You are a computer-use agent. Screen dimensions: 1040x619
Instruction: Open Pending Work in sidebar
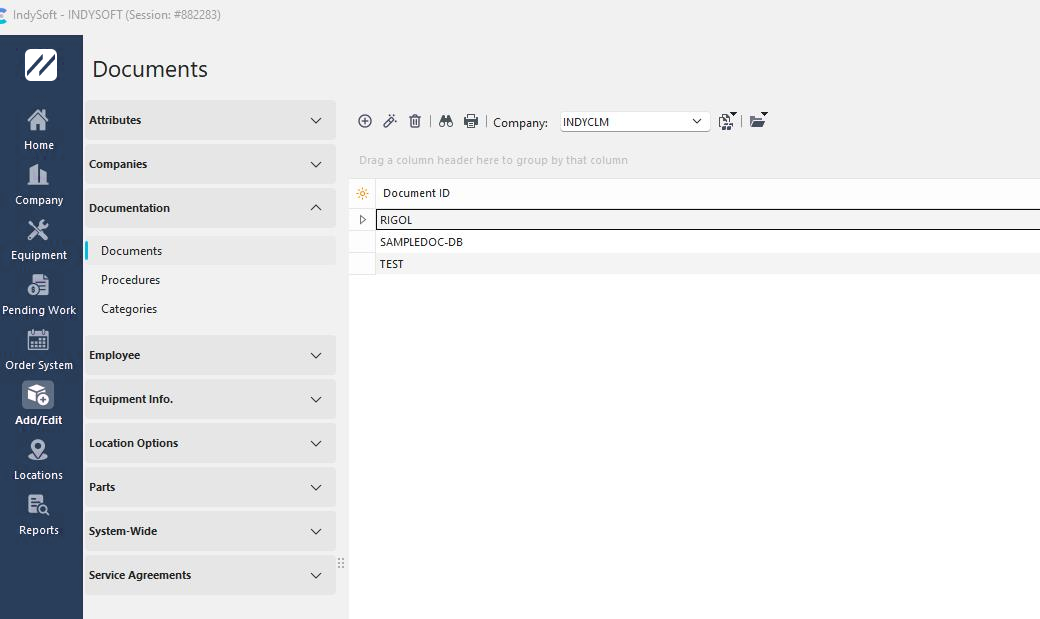[38, 295]
